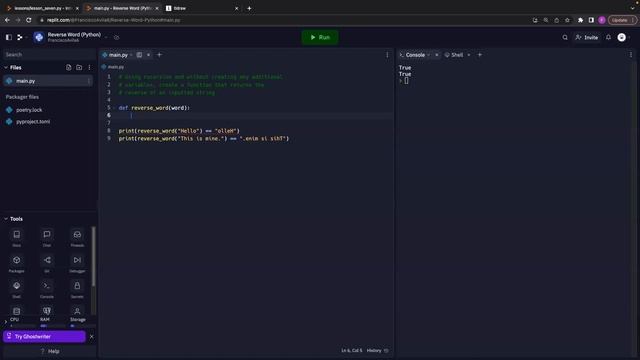Open the Secrets tool
The height and width of the screenshot is (360, 640).
pyautogui.click(x=77, y=290)
